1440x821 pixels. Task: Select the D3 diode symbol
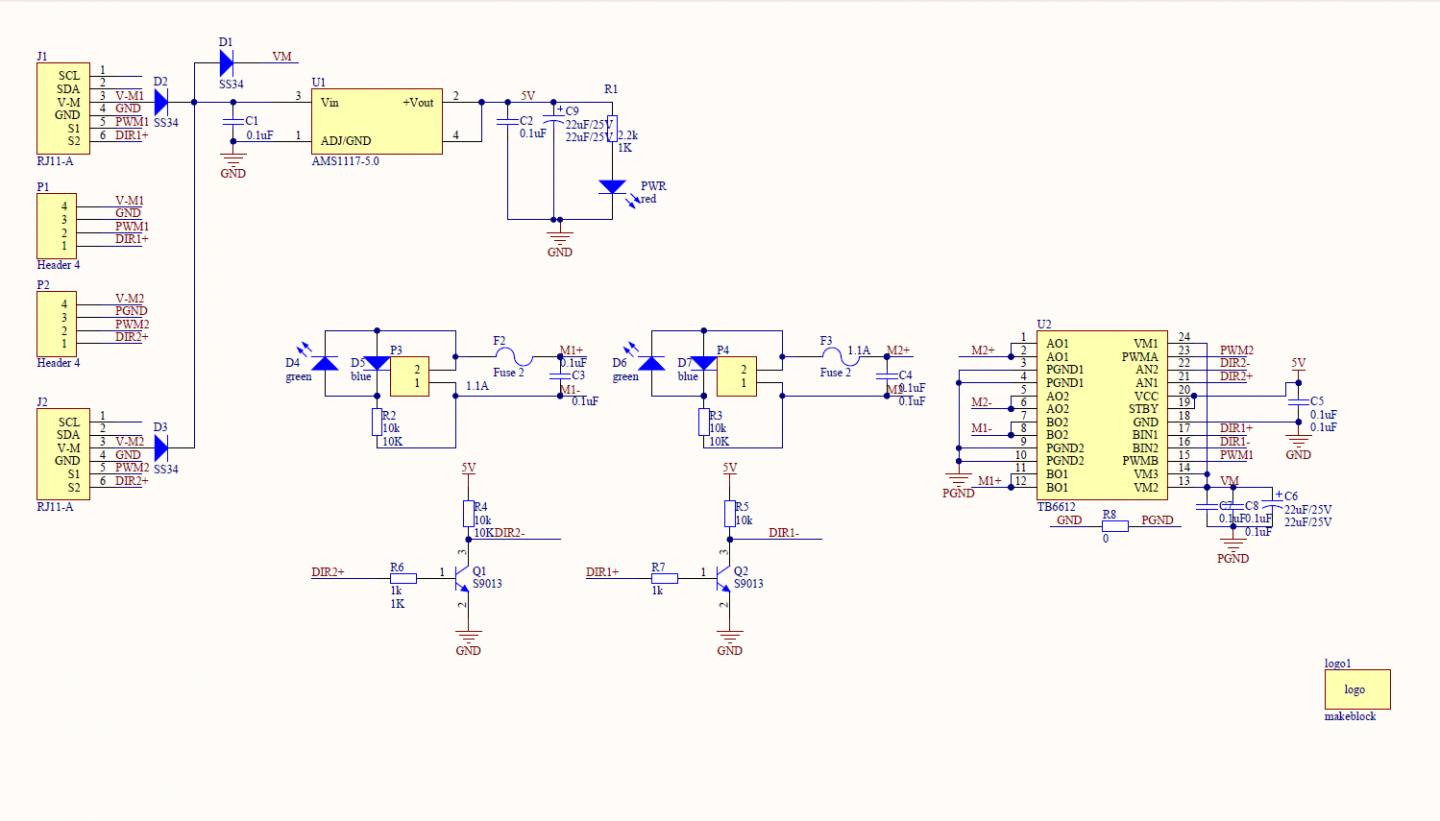[x=160, y=447]
